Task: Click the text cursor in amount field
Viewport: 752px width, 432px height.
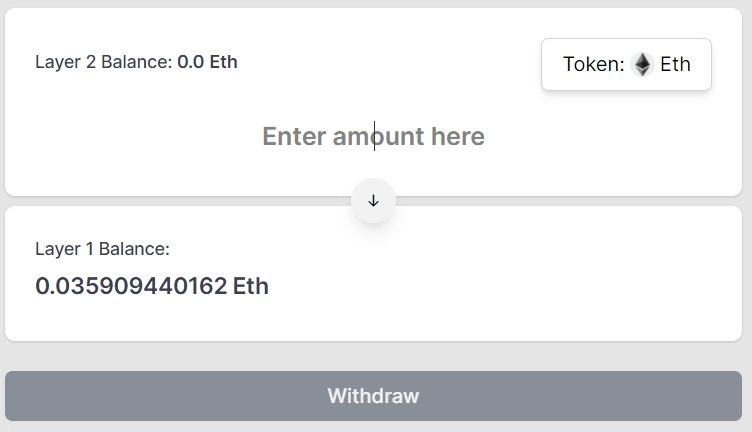Action: [x=375, y=136]
